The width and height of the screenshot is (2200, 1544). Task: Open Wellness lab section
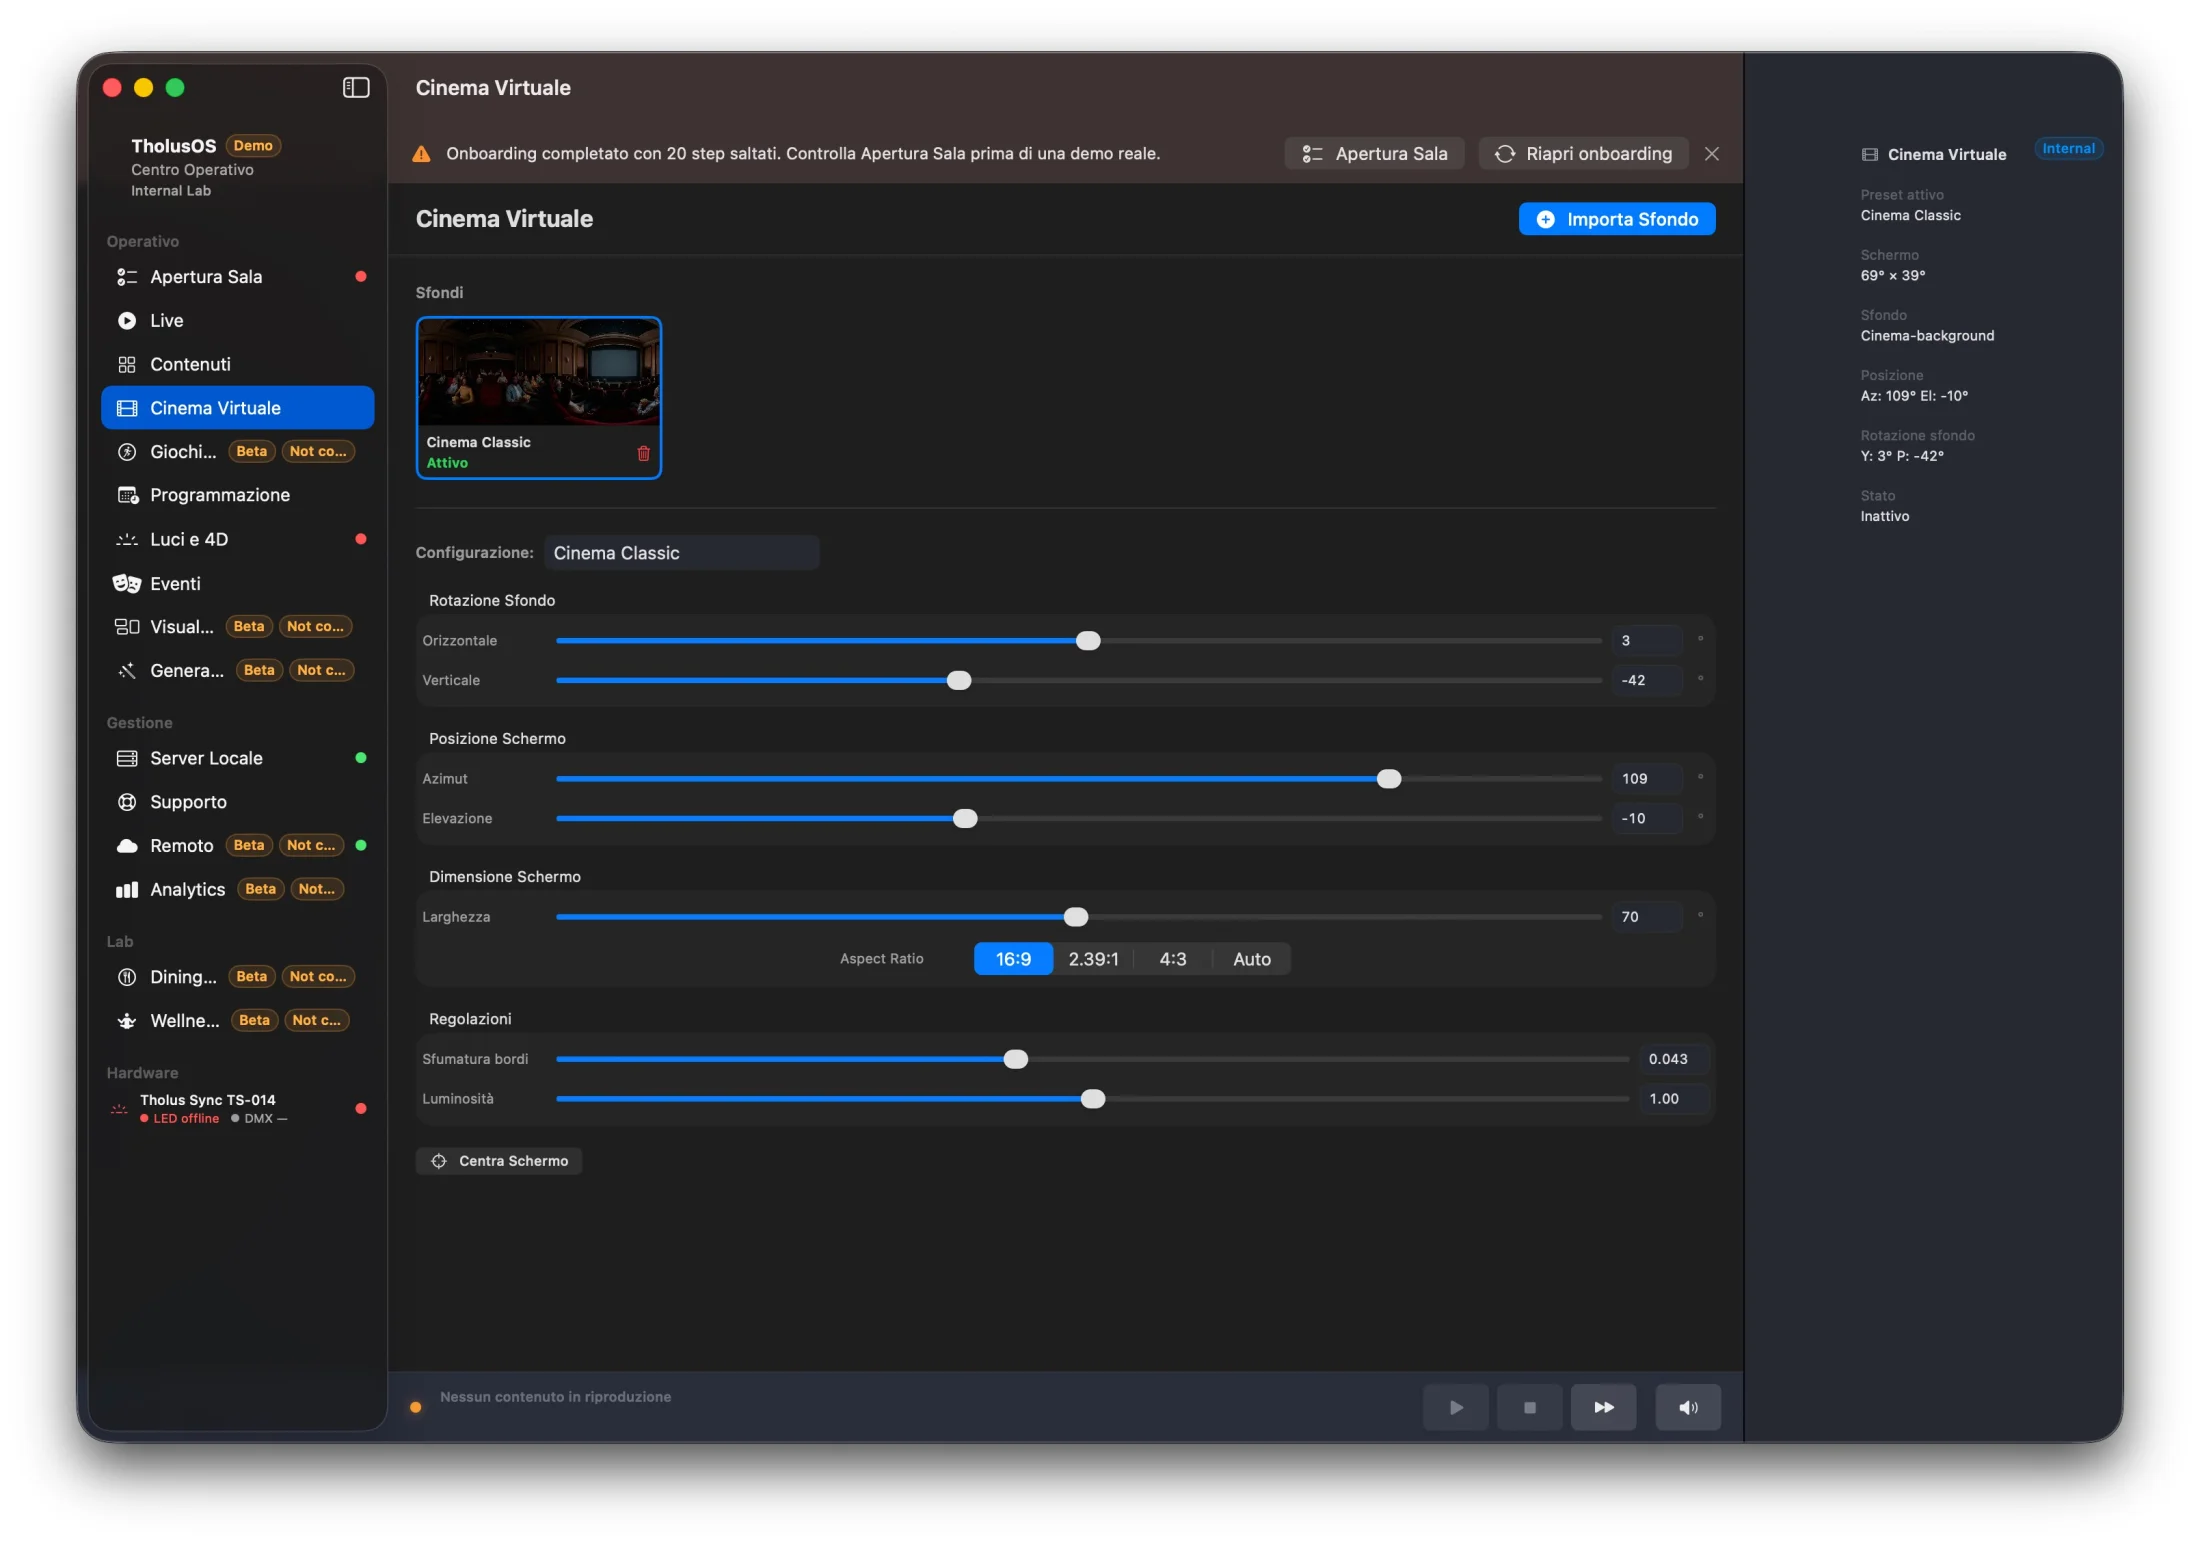pyautogui.click(x=238, y=1021)
